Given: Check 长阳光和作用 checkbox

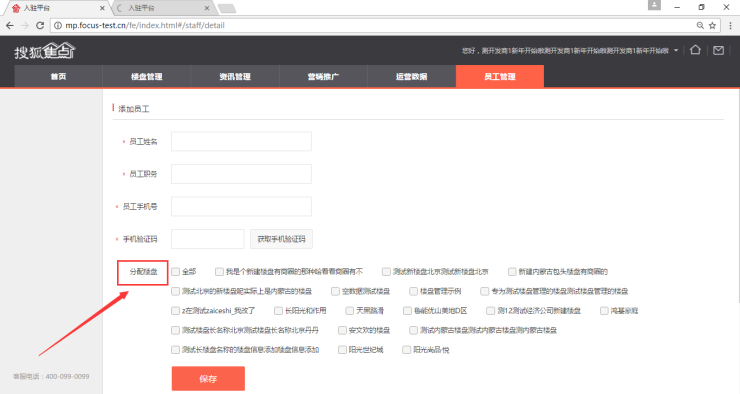Looking at the screenshot, I should 278,311.
